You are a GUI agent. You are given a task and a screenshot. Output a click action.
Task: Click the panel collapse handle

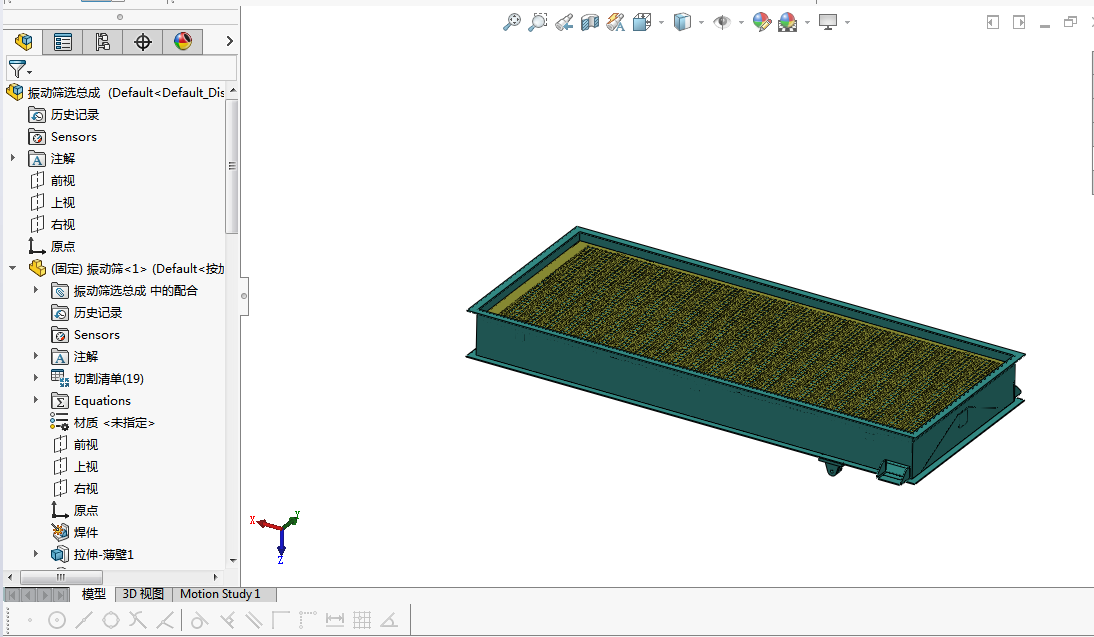(x=244, y=296)
